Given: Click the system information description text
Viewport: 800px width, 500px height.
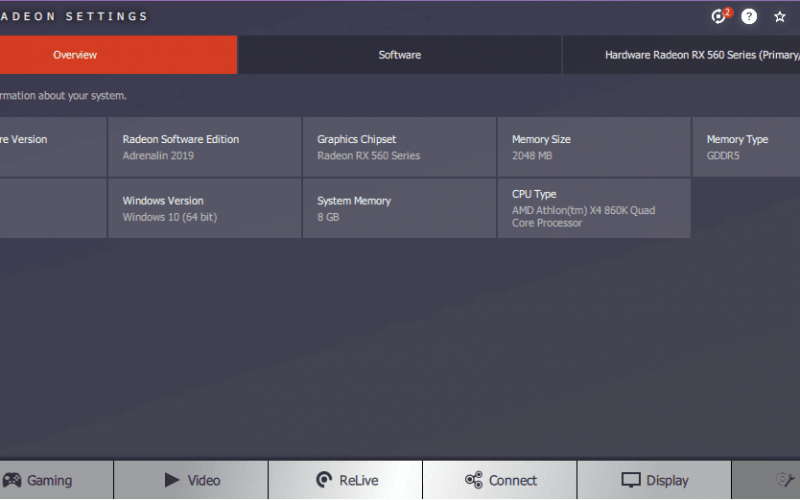Looking at the screenshot, I should [63, 96].
